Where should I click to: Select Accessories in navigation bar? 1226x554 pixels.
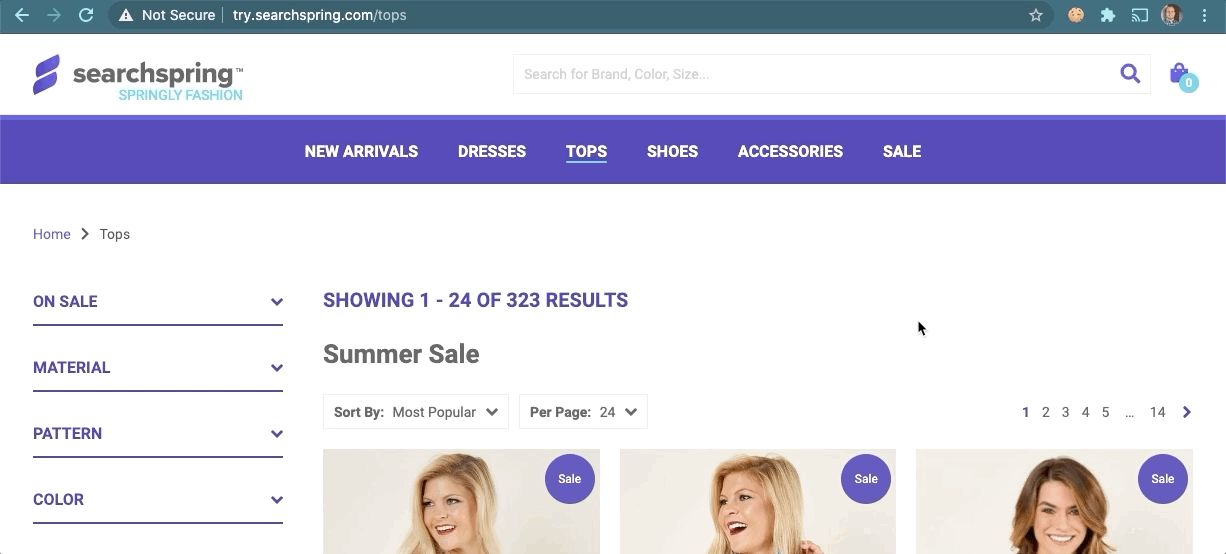click(790, 152)
